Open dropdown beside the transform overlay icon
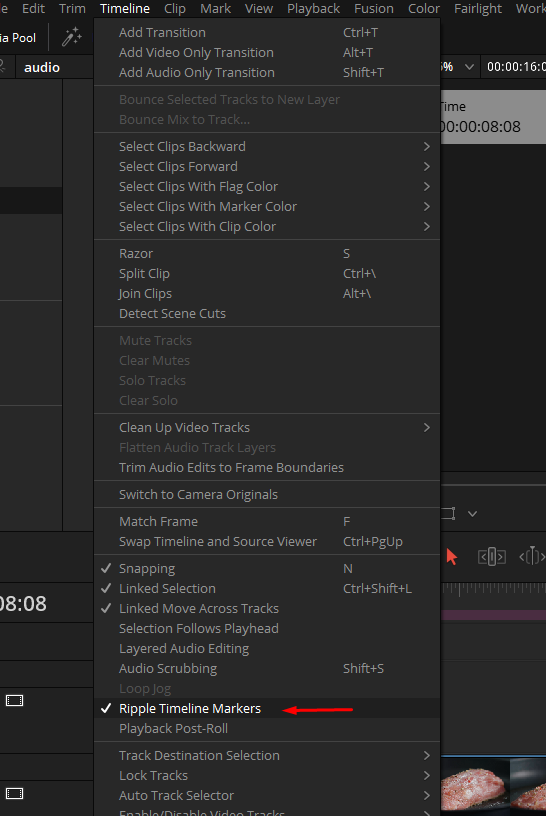546x816 pixels. click(x=472, y=514)
